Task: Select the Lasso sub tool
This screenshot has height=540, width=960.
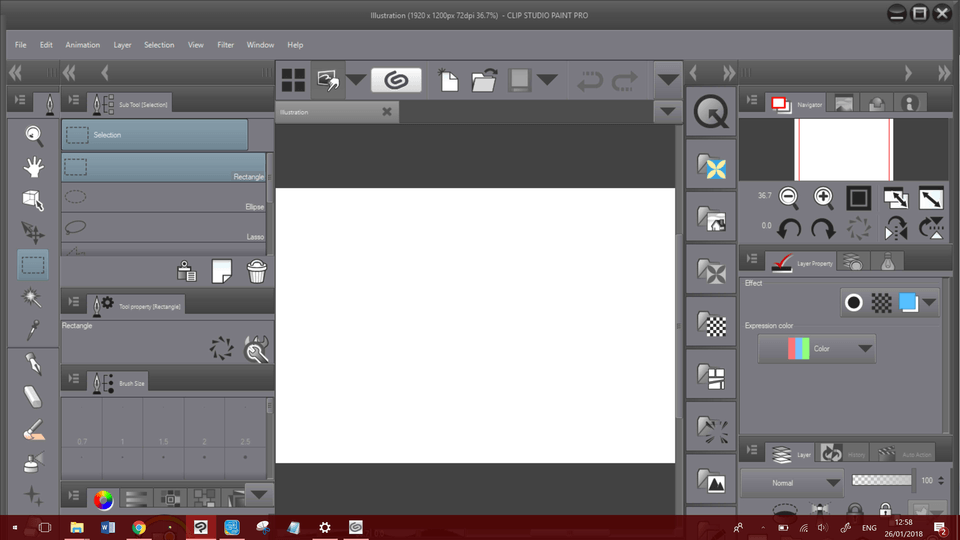Action: 163,228
